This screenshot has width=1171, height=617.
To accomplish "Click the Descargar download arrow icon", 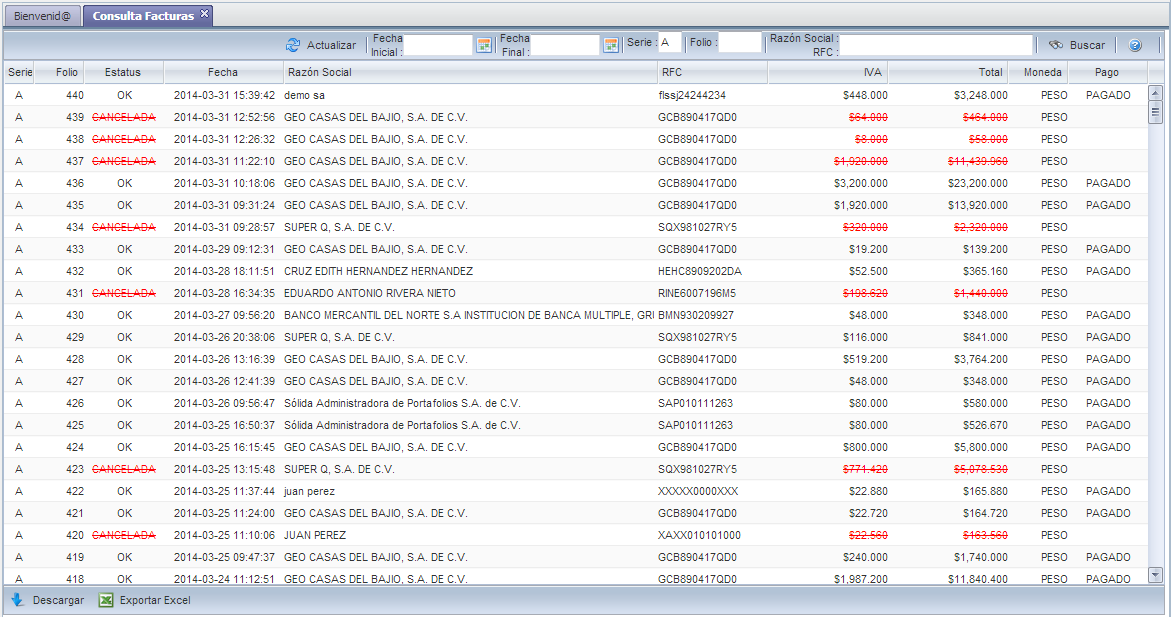I will pos(17,600).
